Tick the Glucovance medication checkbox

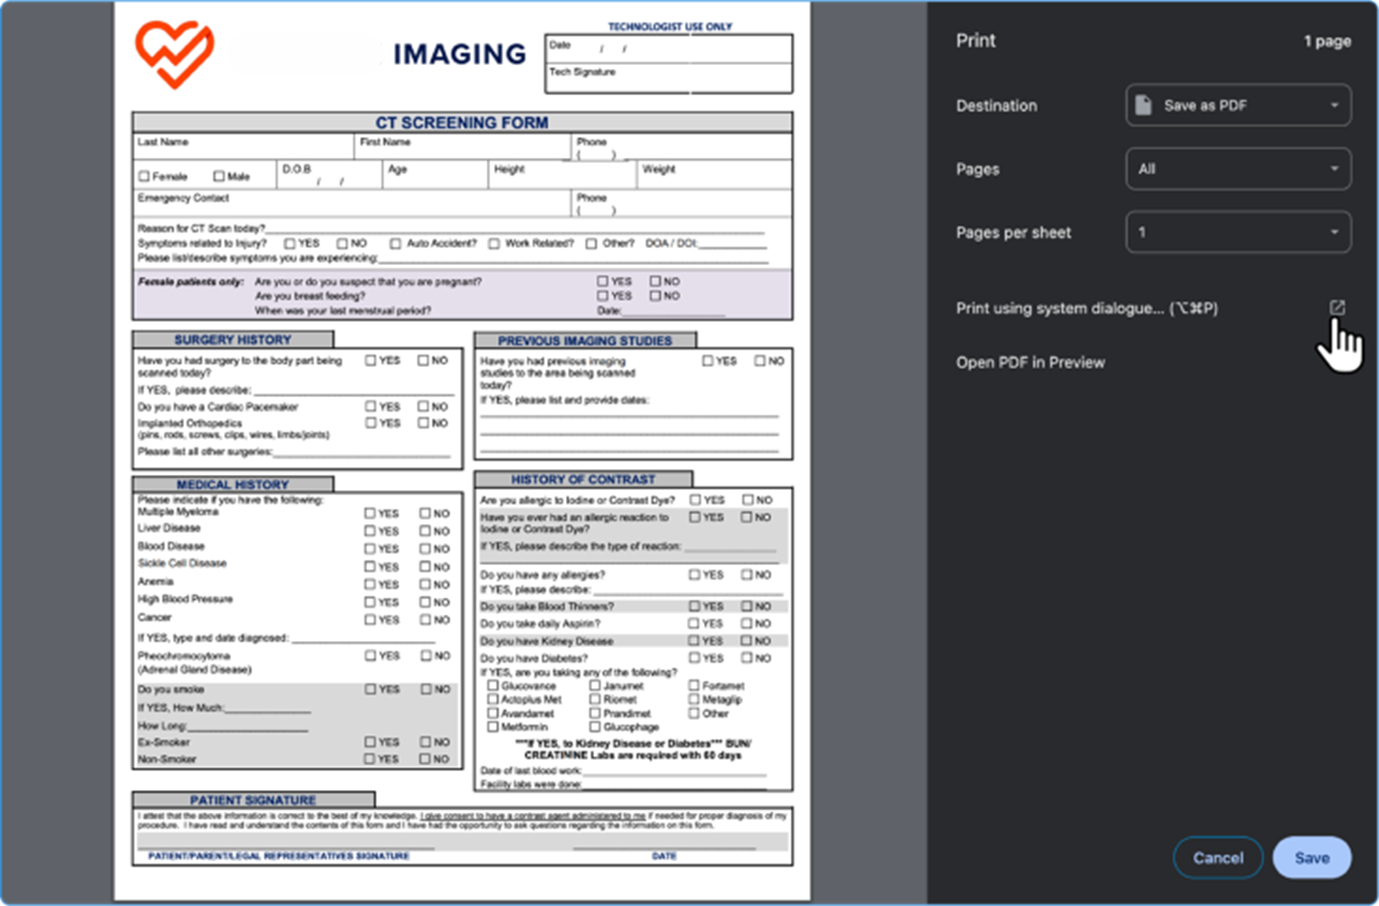point(493,686)
